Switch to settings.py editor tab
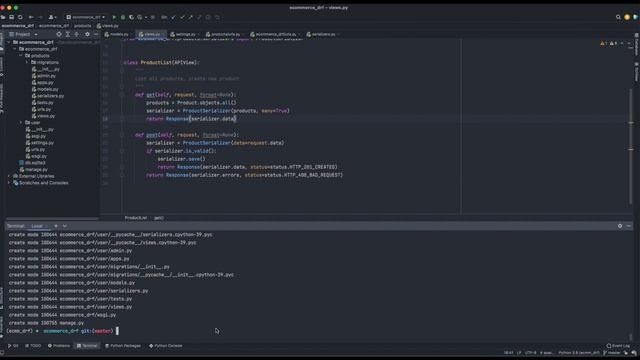 click(x=184, y=34)
